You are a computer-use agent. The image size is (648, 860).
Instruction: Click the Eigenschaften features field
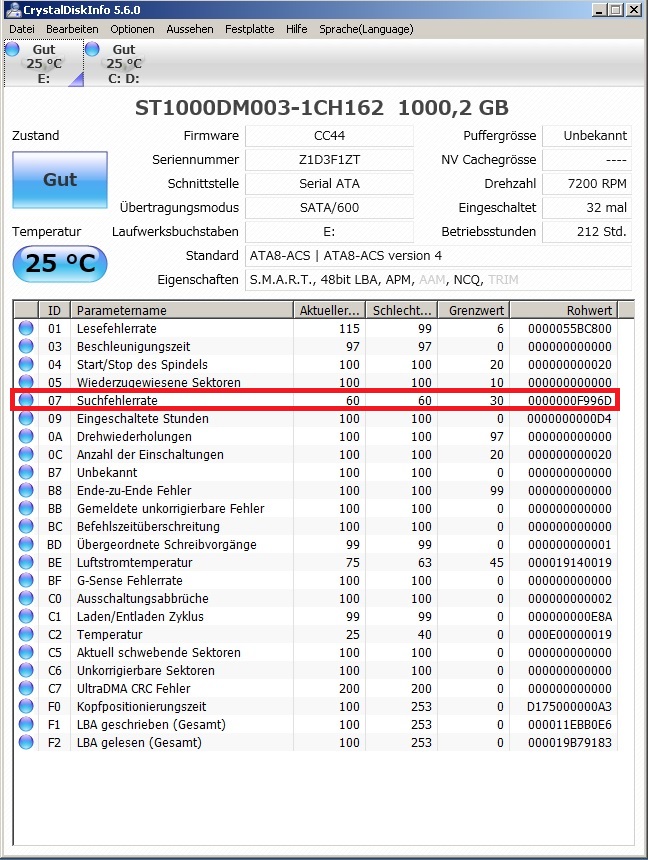(438, 280)
